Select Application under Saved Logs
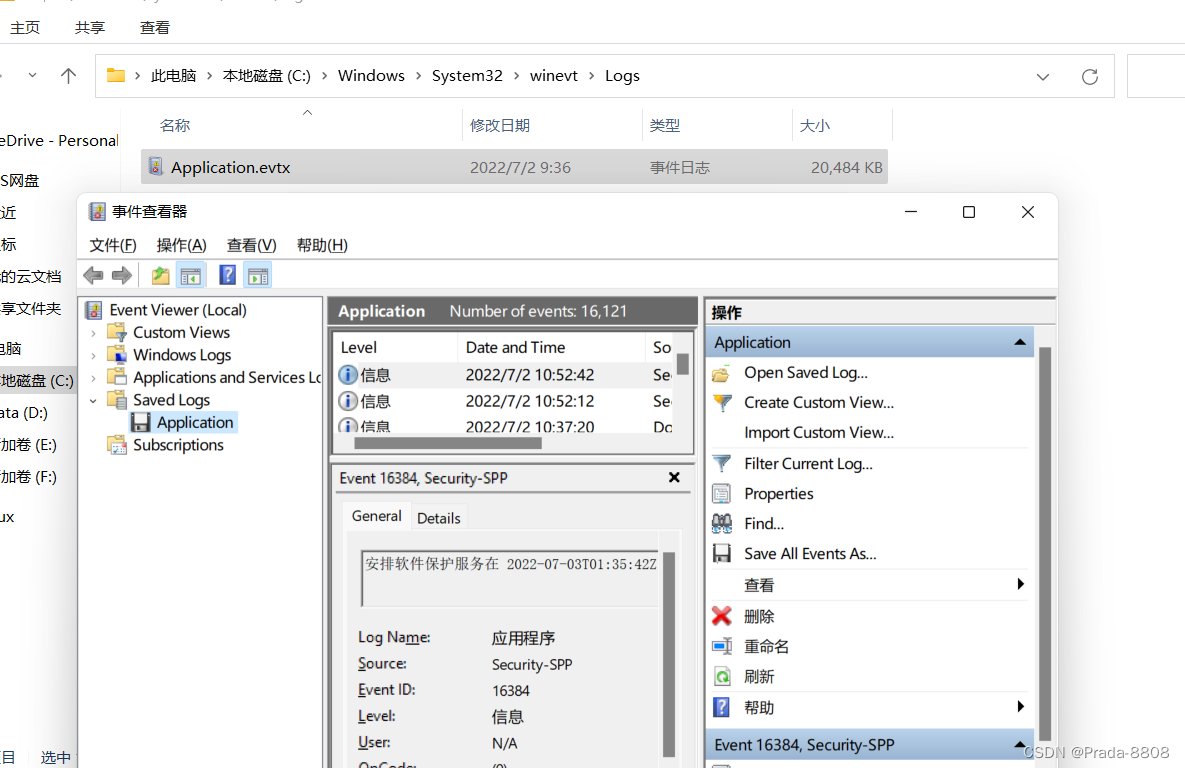The width and height of the screenshot is (1185, 768). [x=195, y=423]
